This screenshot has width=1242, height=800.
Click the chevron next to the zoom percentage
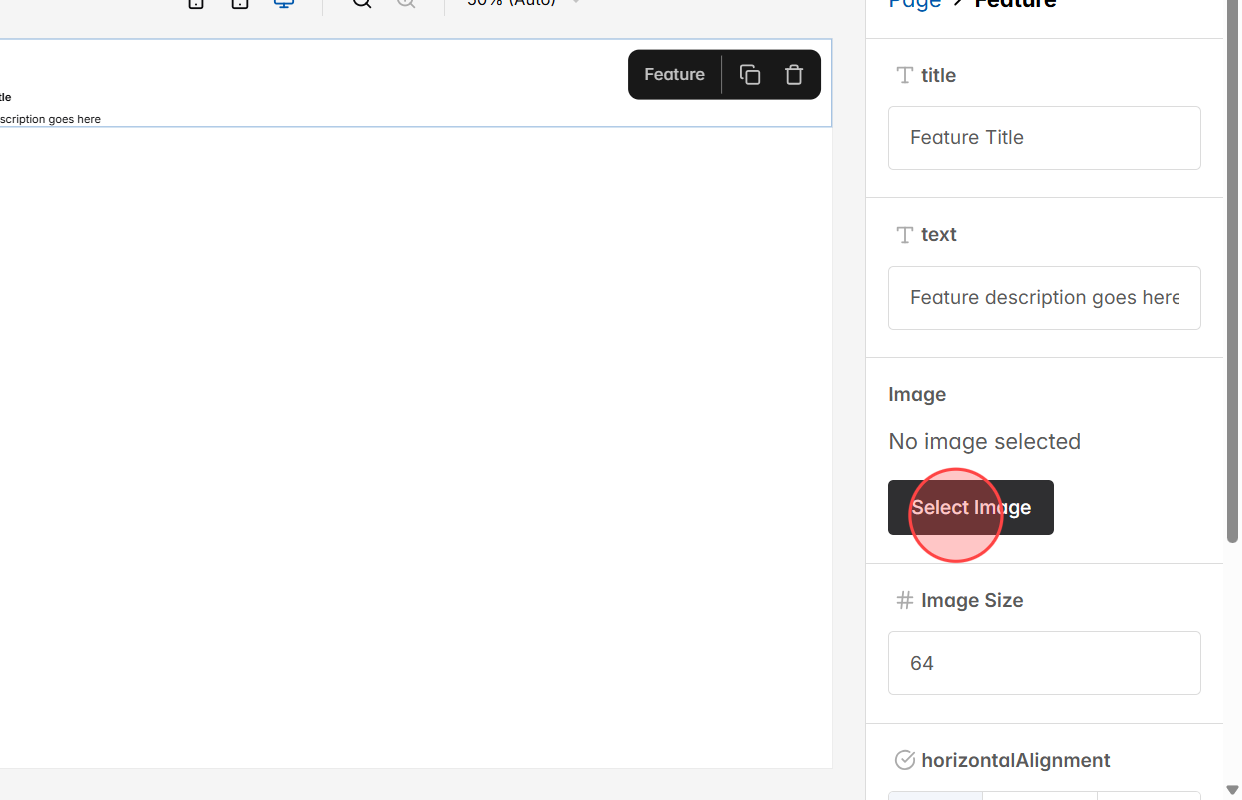point(574,4)
